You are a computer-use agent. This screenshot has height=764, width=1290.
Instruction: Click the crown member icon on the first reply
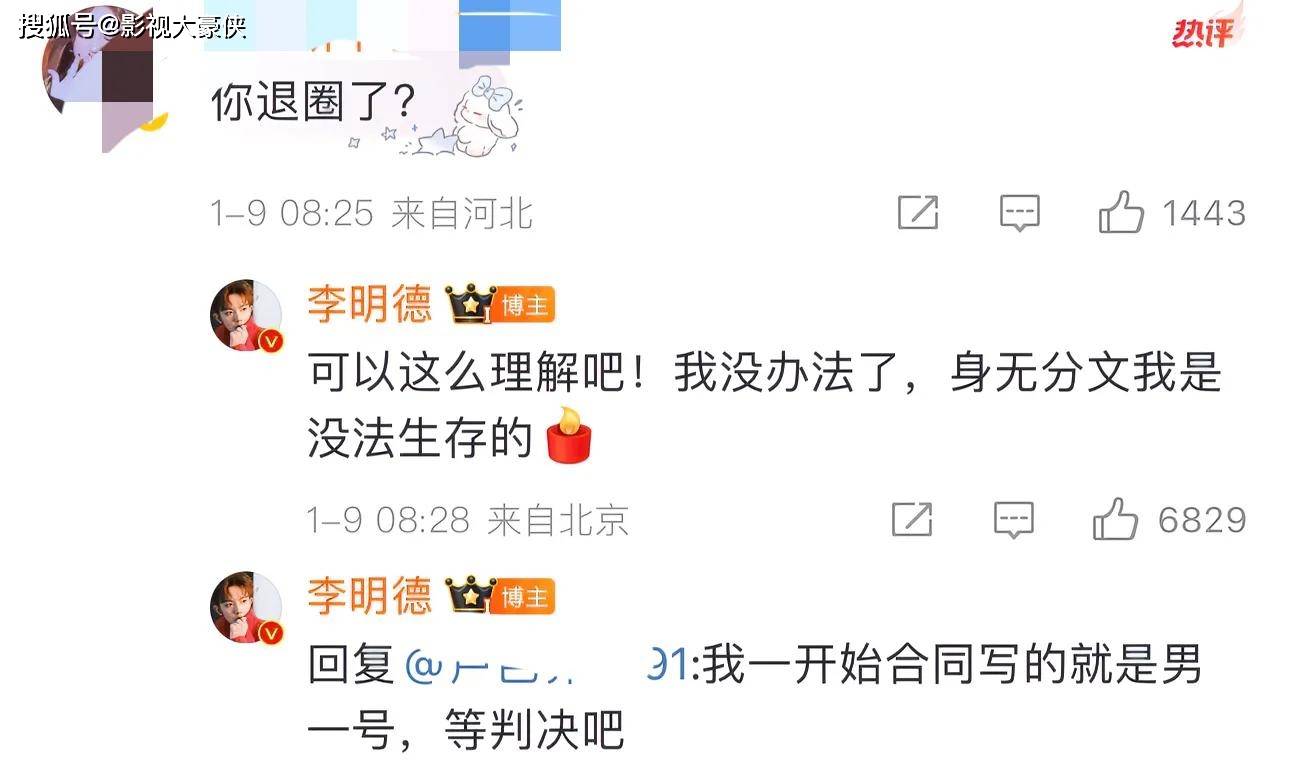[x=470, y=303]
